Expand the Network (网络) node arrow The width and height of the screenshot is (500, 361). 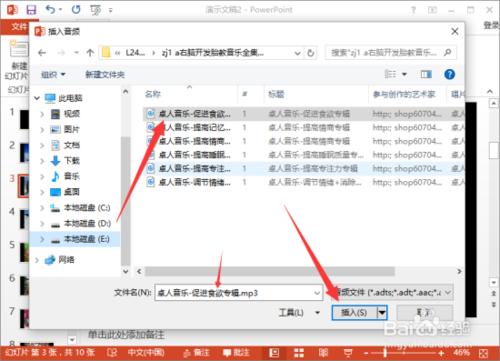[x=37, y=259]
